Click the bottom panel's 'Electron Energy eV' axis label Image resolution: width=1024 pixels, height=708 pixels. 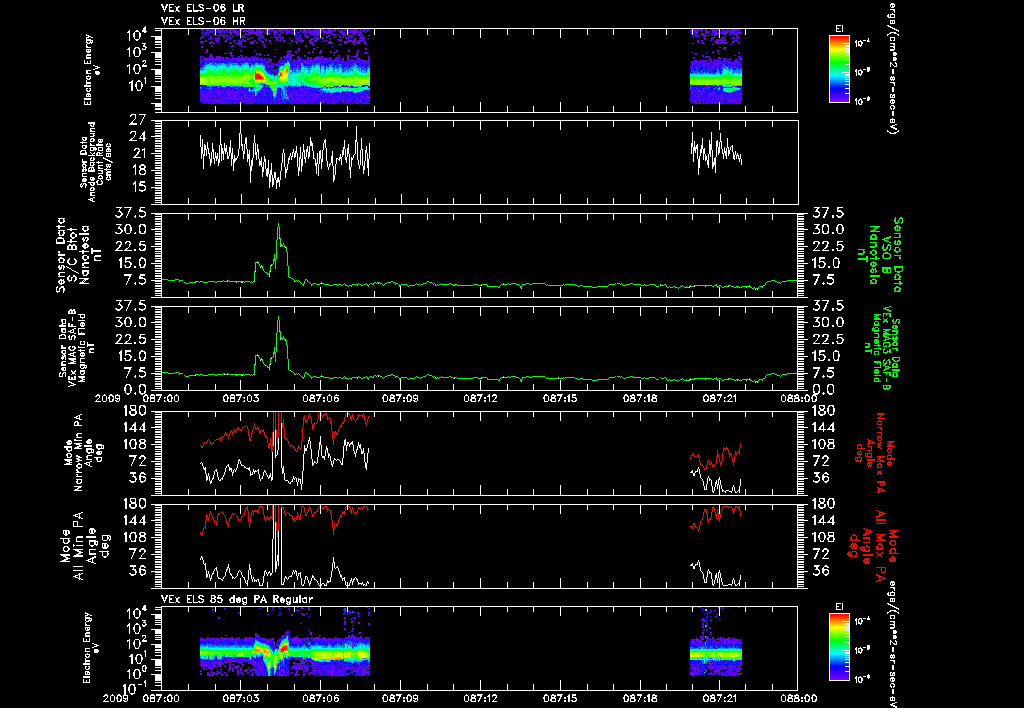(x=93, y=648)
